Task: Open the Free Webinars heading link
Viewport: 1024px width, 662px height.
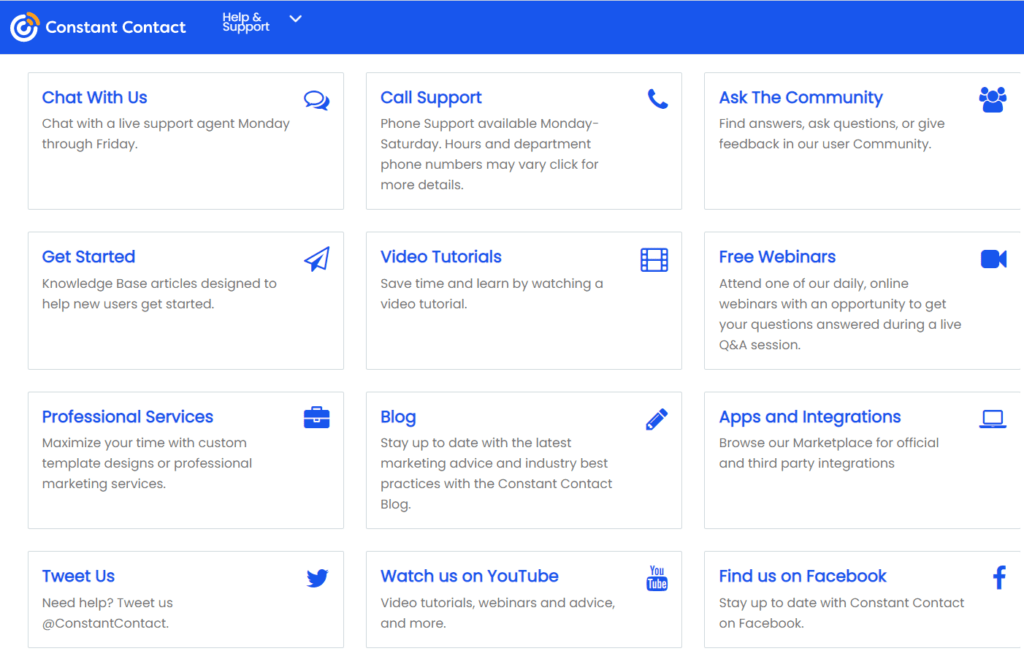Action: [777, 257]
